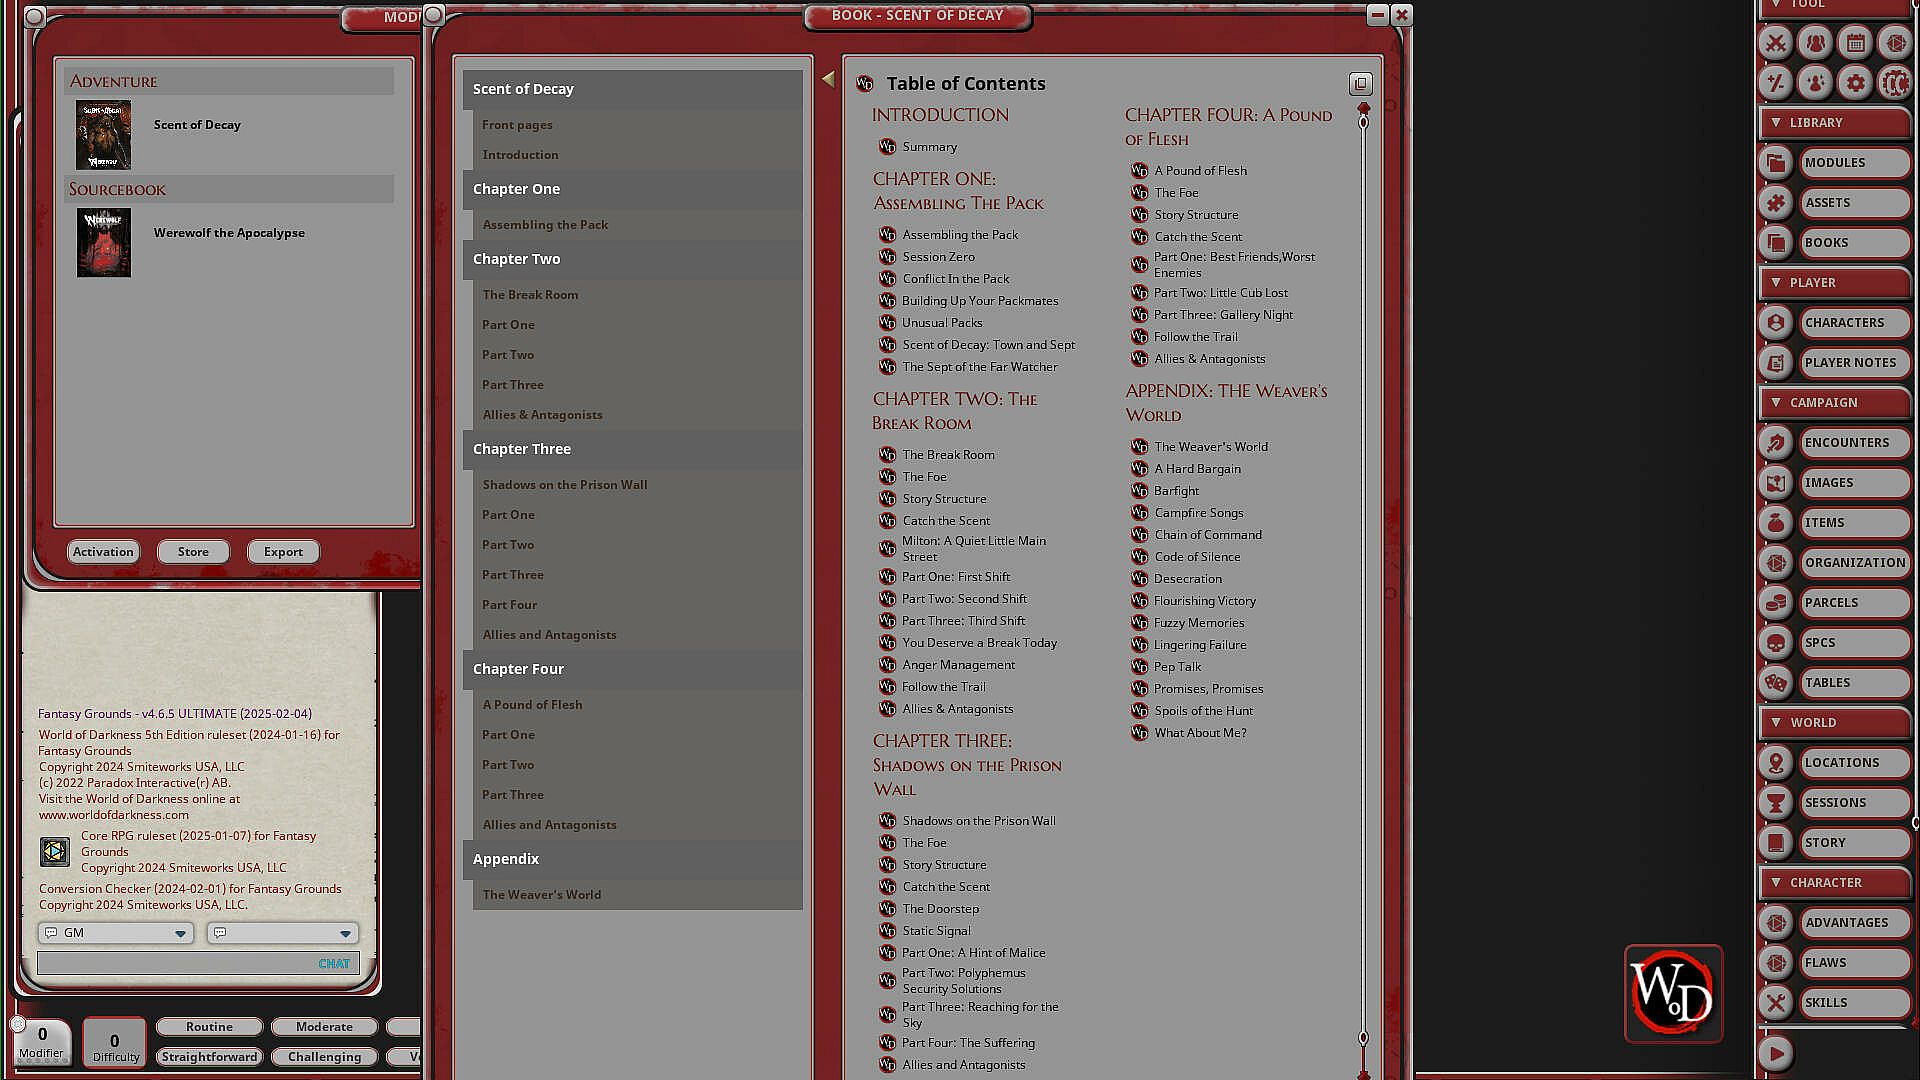
Task: Click the World of Darkness logo tile
Action: (1673, 994)
